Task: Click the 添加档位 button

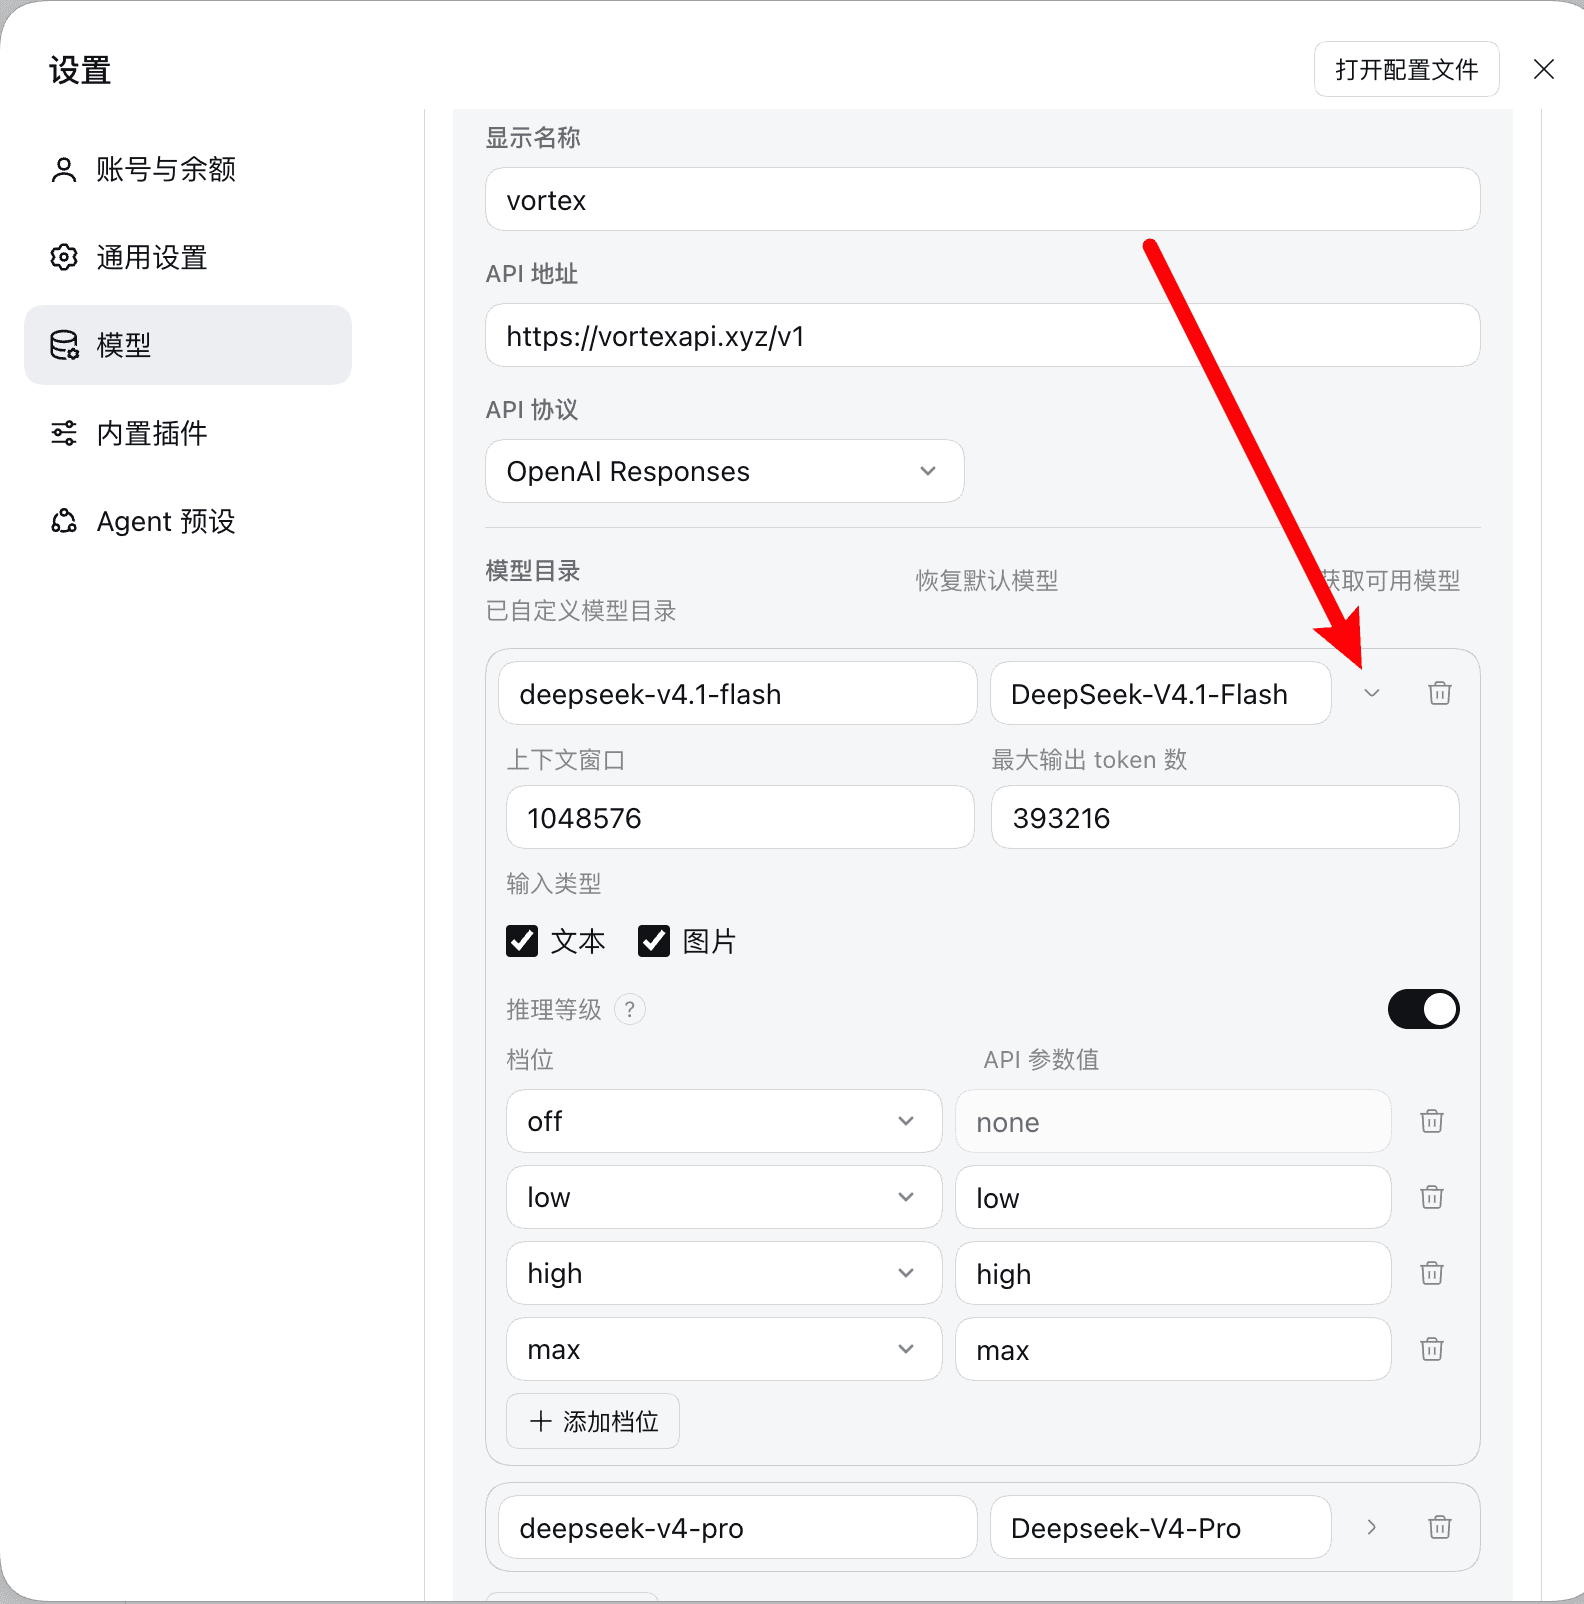Action: 593,1421
